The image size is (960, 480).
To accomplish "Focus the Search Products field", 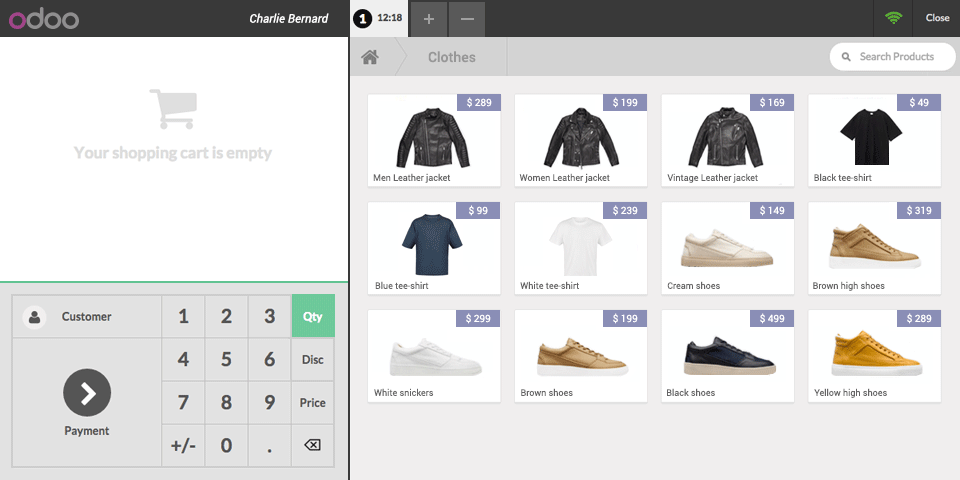I will tap(892, 57).
